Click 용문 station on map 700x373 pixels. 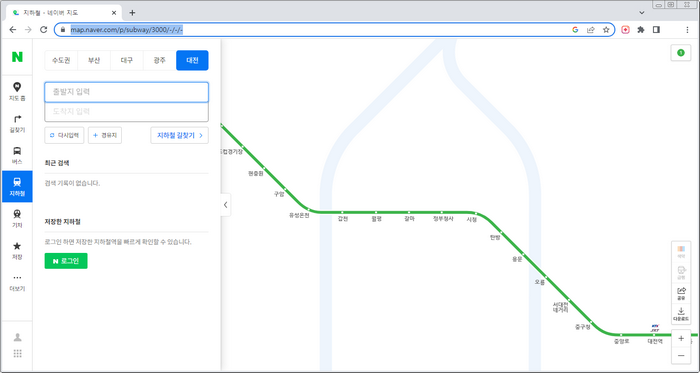coord(517,259)
